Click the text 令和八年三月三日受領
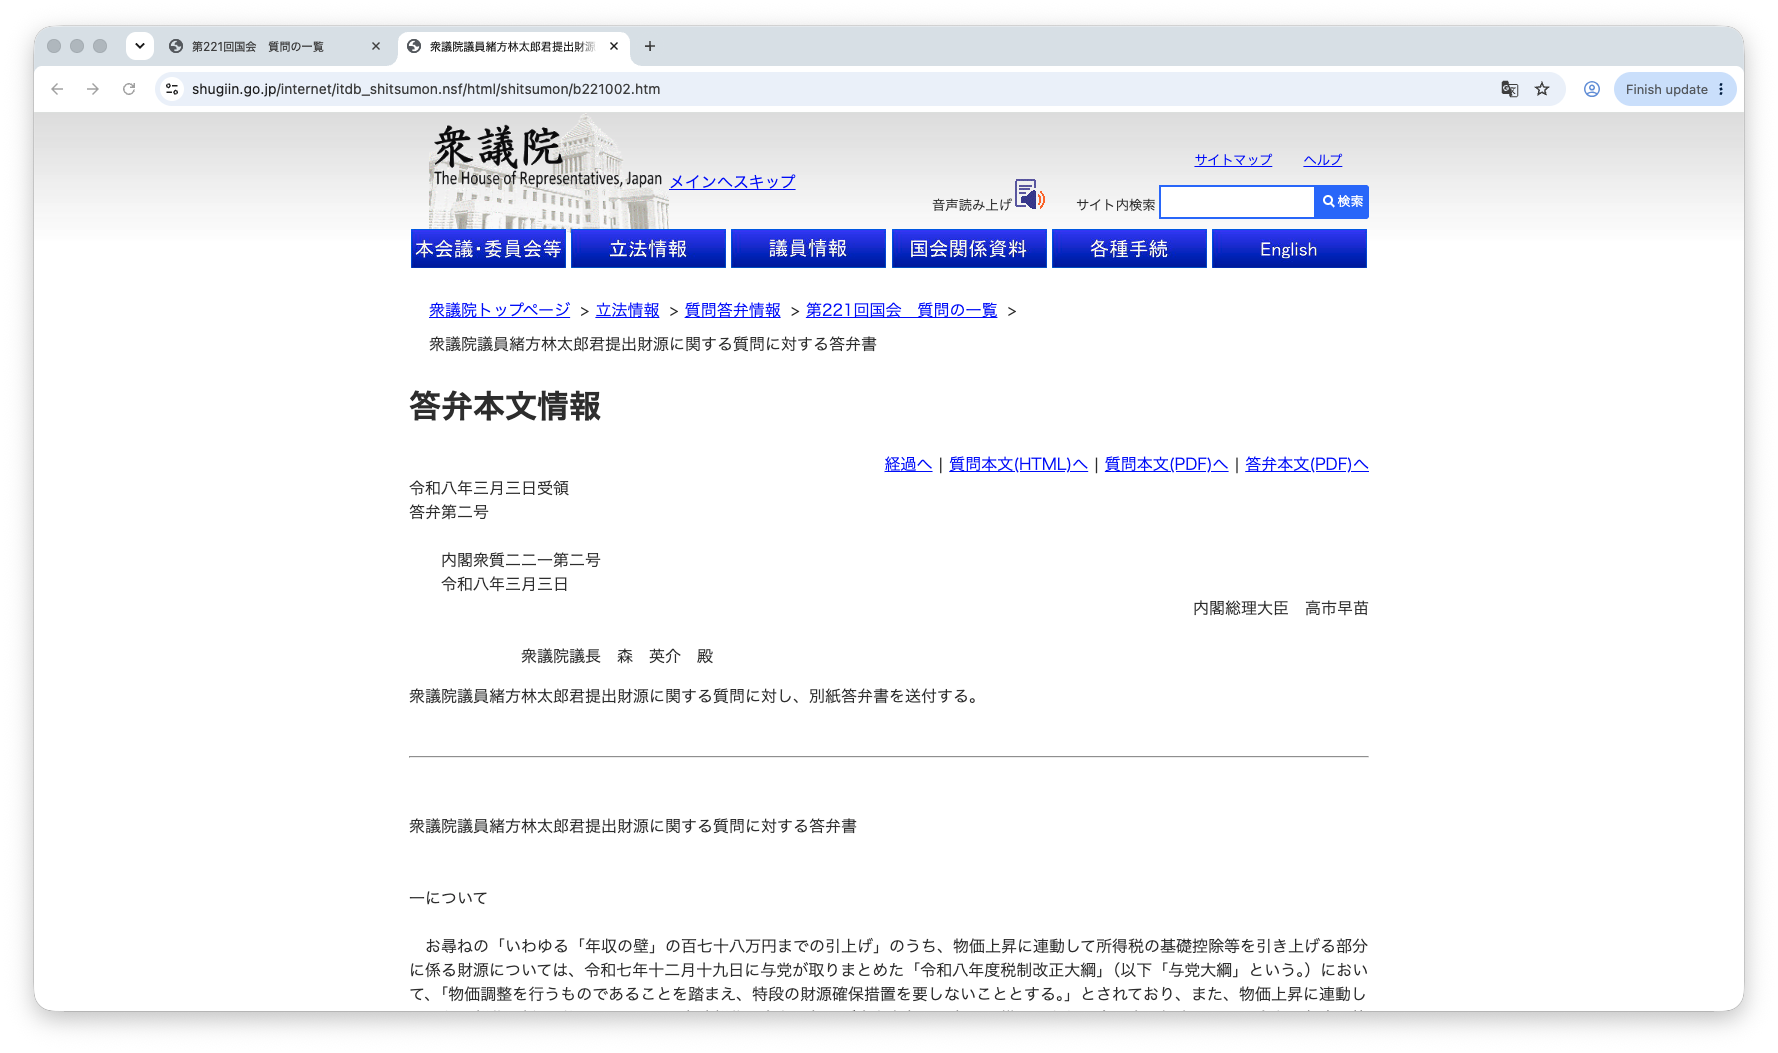This screenshot has height=1053, width=1778. [489, 488]
